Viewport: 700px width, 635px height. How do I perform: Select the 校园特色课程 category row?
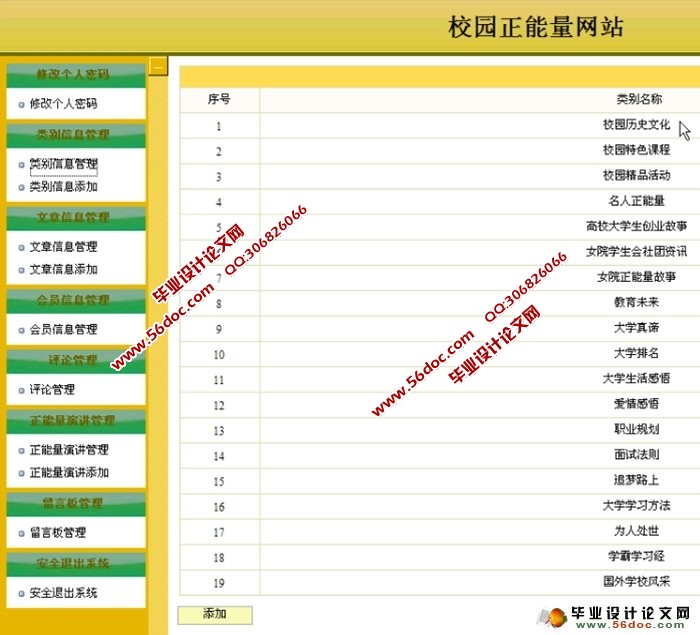click(x=440, y=151)
